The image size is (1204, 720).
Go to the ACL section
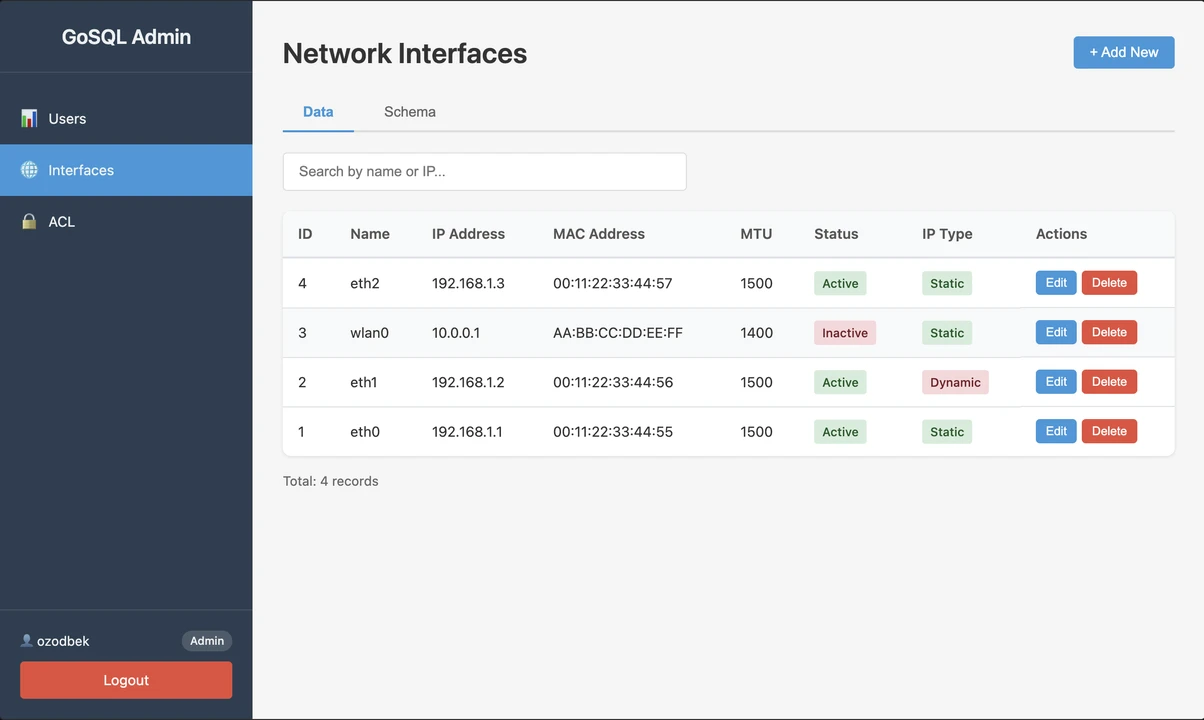click(126, 222)
